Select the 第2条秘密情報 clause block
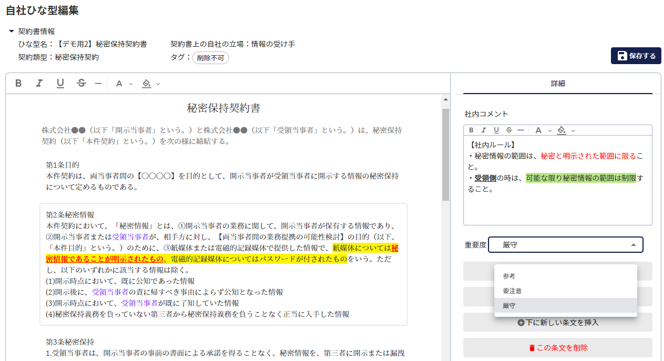 224,264
